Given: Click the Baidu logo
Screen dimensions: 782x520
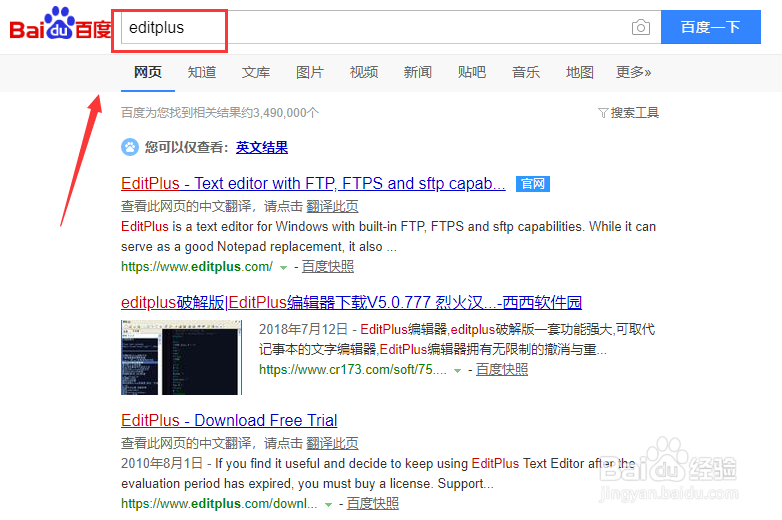Looking at the screenshot, I should 60,23.
